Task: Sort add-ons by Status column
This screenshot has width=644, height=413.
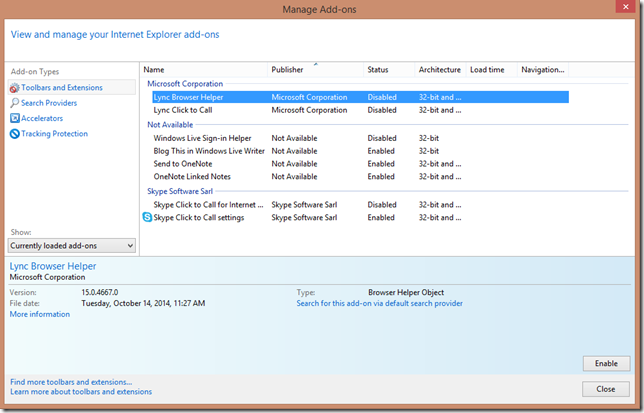Action: click(378, 70)
